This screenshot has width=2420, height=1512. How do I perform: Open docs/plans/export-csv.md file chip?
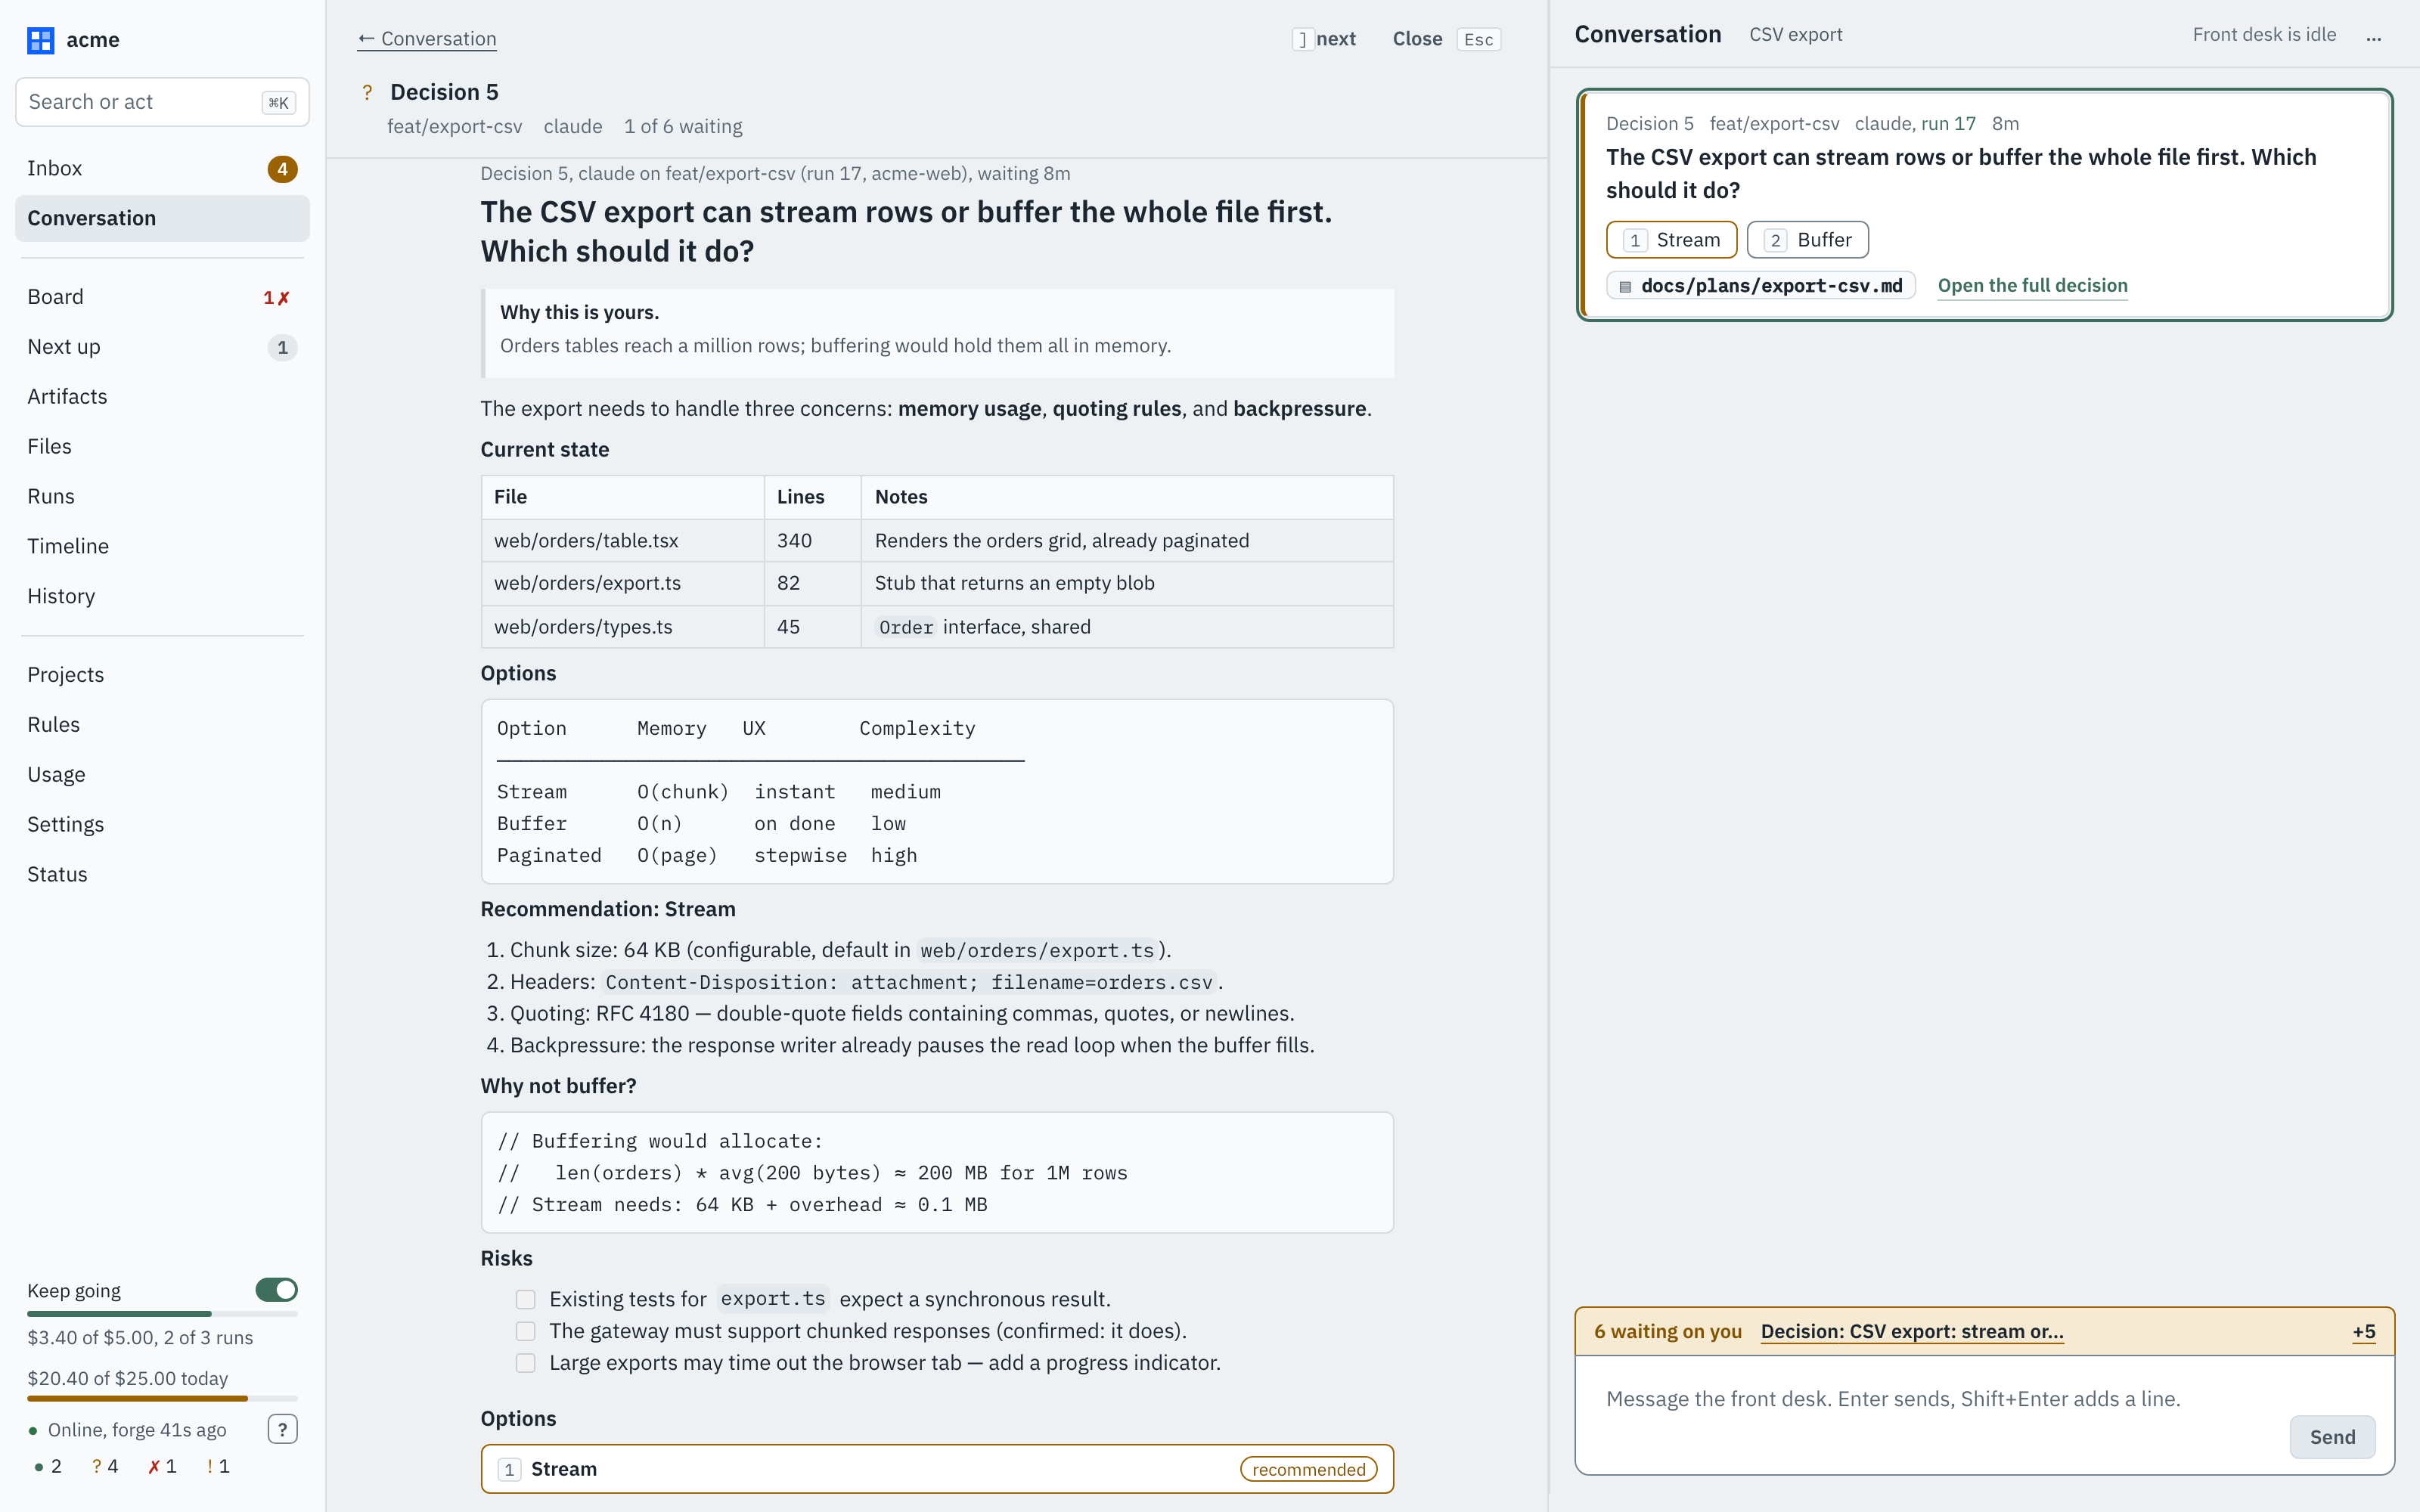click(x=1760, y=286)
